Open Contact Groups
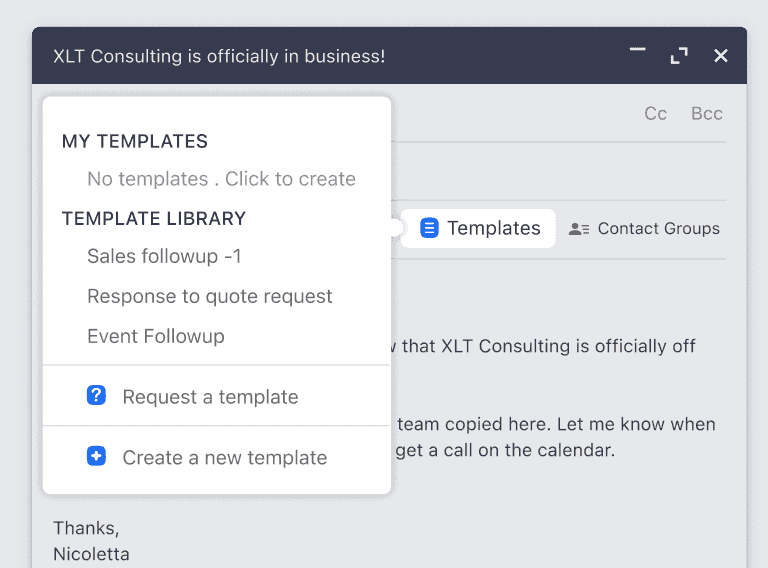The height and width of the screenshot is (568, 768). pyautogui.click(x=644, y=229)
